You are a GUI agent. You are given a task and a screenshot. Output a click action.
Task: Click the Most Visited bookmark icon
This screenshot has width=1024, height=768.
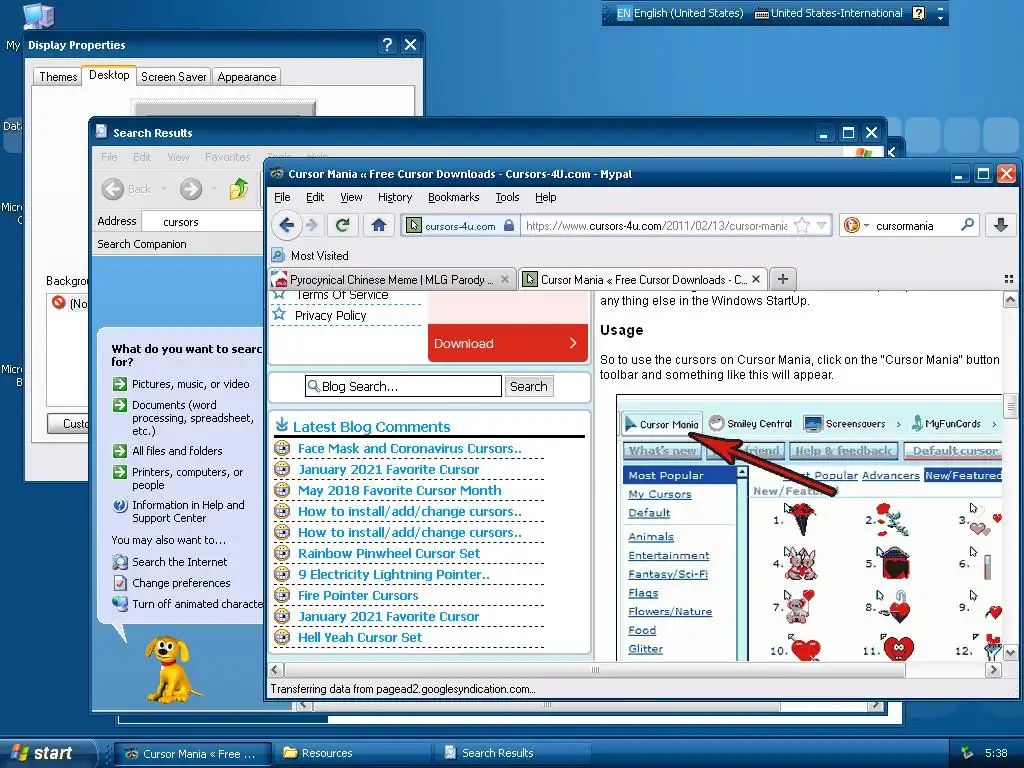(x=278, y=255)
